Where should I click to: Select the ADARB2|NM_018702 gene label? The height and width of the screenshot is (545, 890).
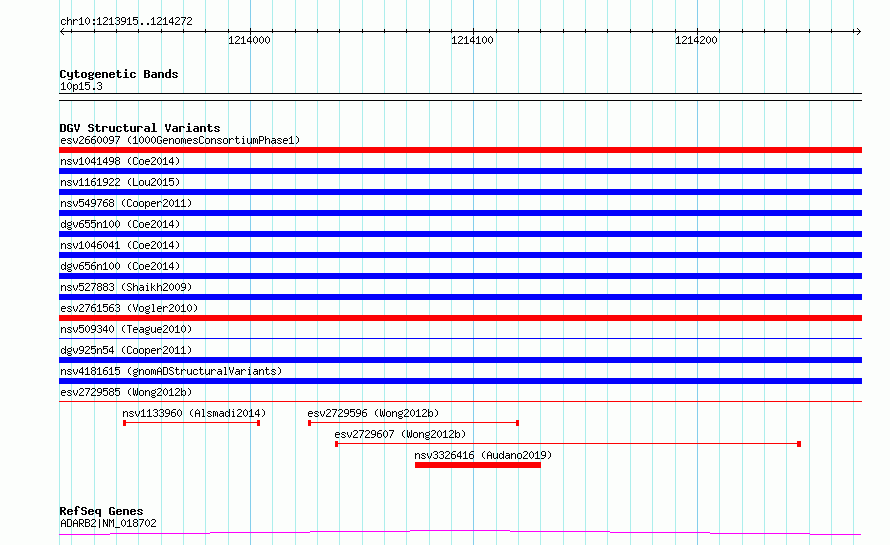(x=108, y=523)
